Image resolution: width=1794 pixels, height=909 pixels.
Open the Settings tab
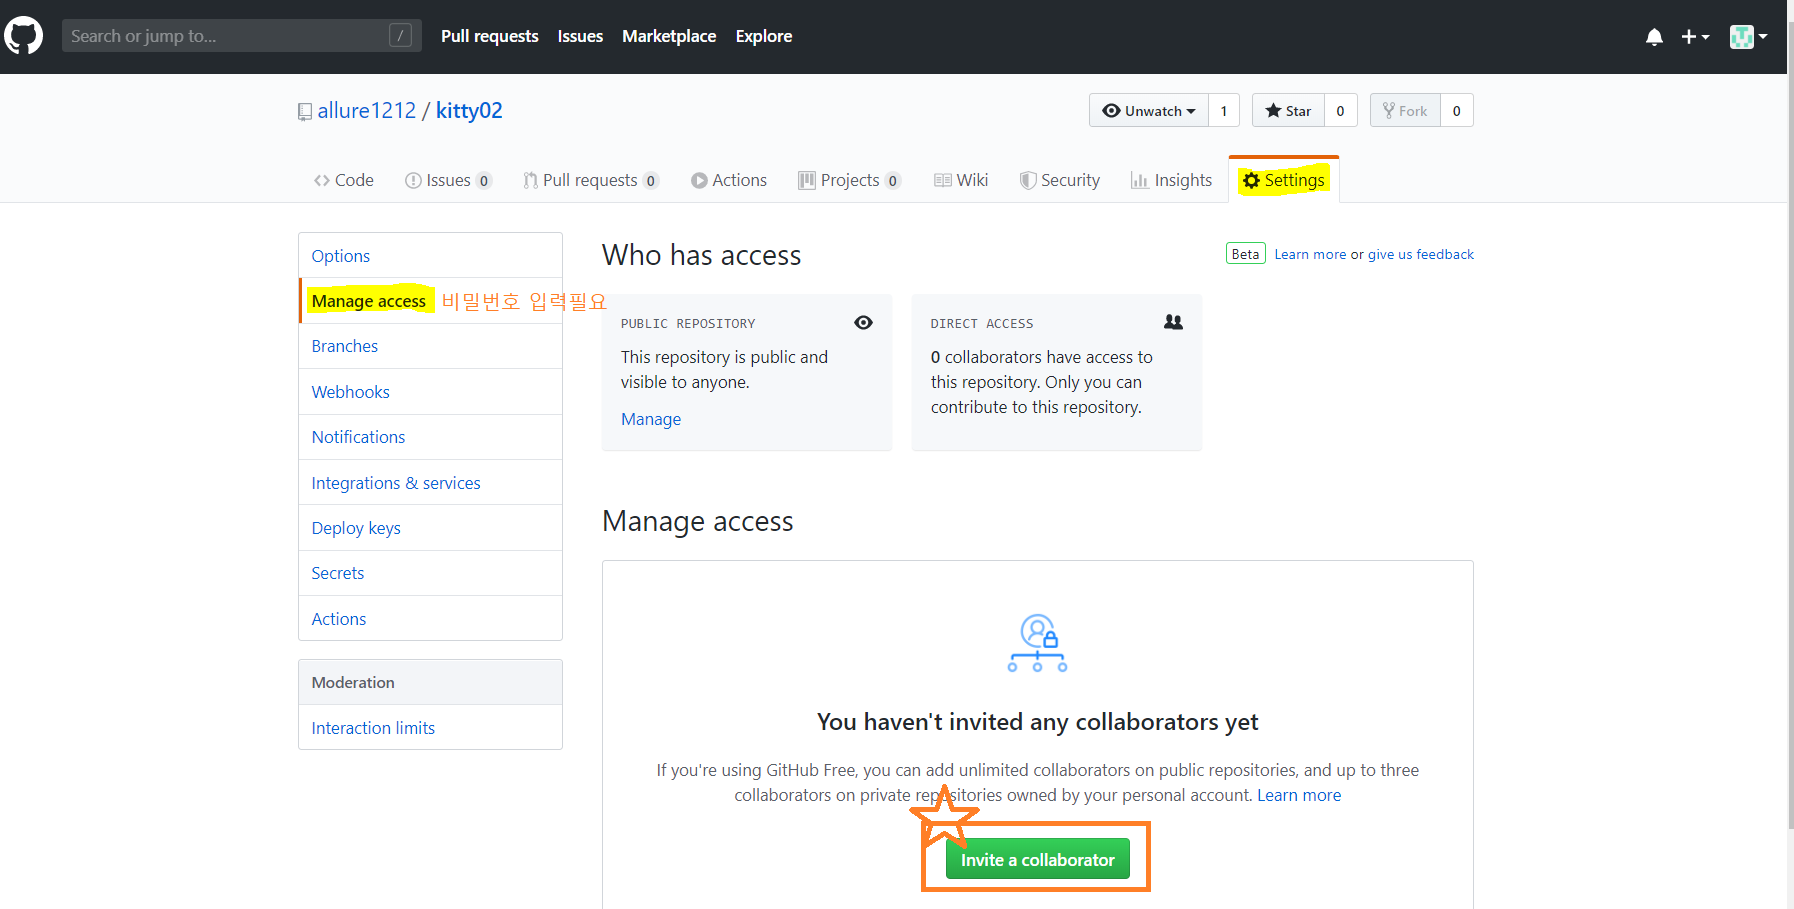(1284, 180)
